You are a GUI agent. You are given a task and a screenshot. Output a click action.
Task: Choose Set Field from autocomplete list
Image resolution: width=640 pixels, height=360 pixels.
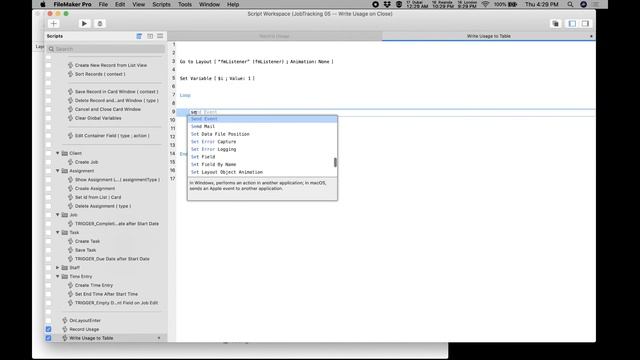[x=262, y=157]
